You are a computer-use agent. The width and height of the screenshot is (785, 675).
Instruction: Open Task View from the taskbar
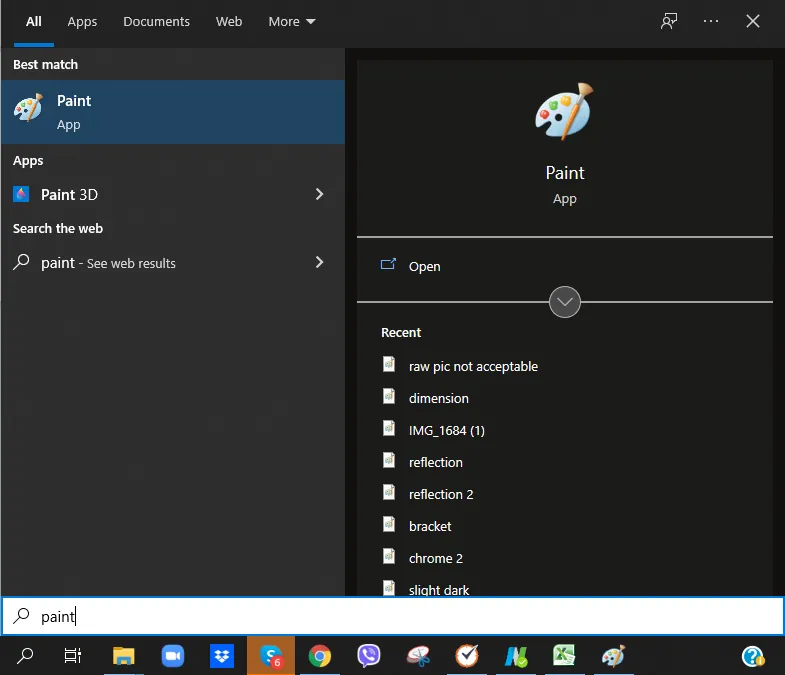click(73, 655)
